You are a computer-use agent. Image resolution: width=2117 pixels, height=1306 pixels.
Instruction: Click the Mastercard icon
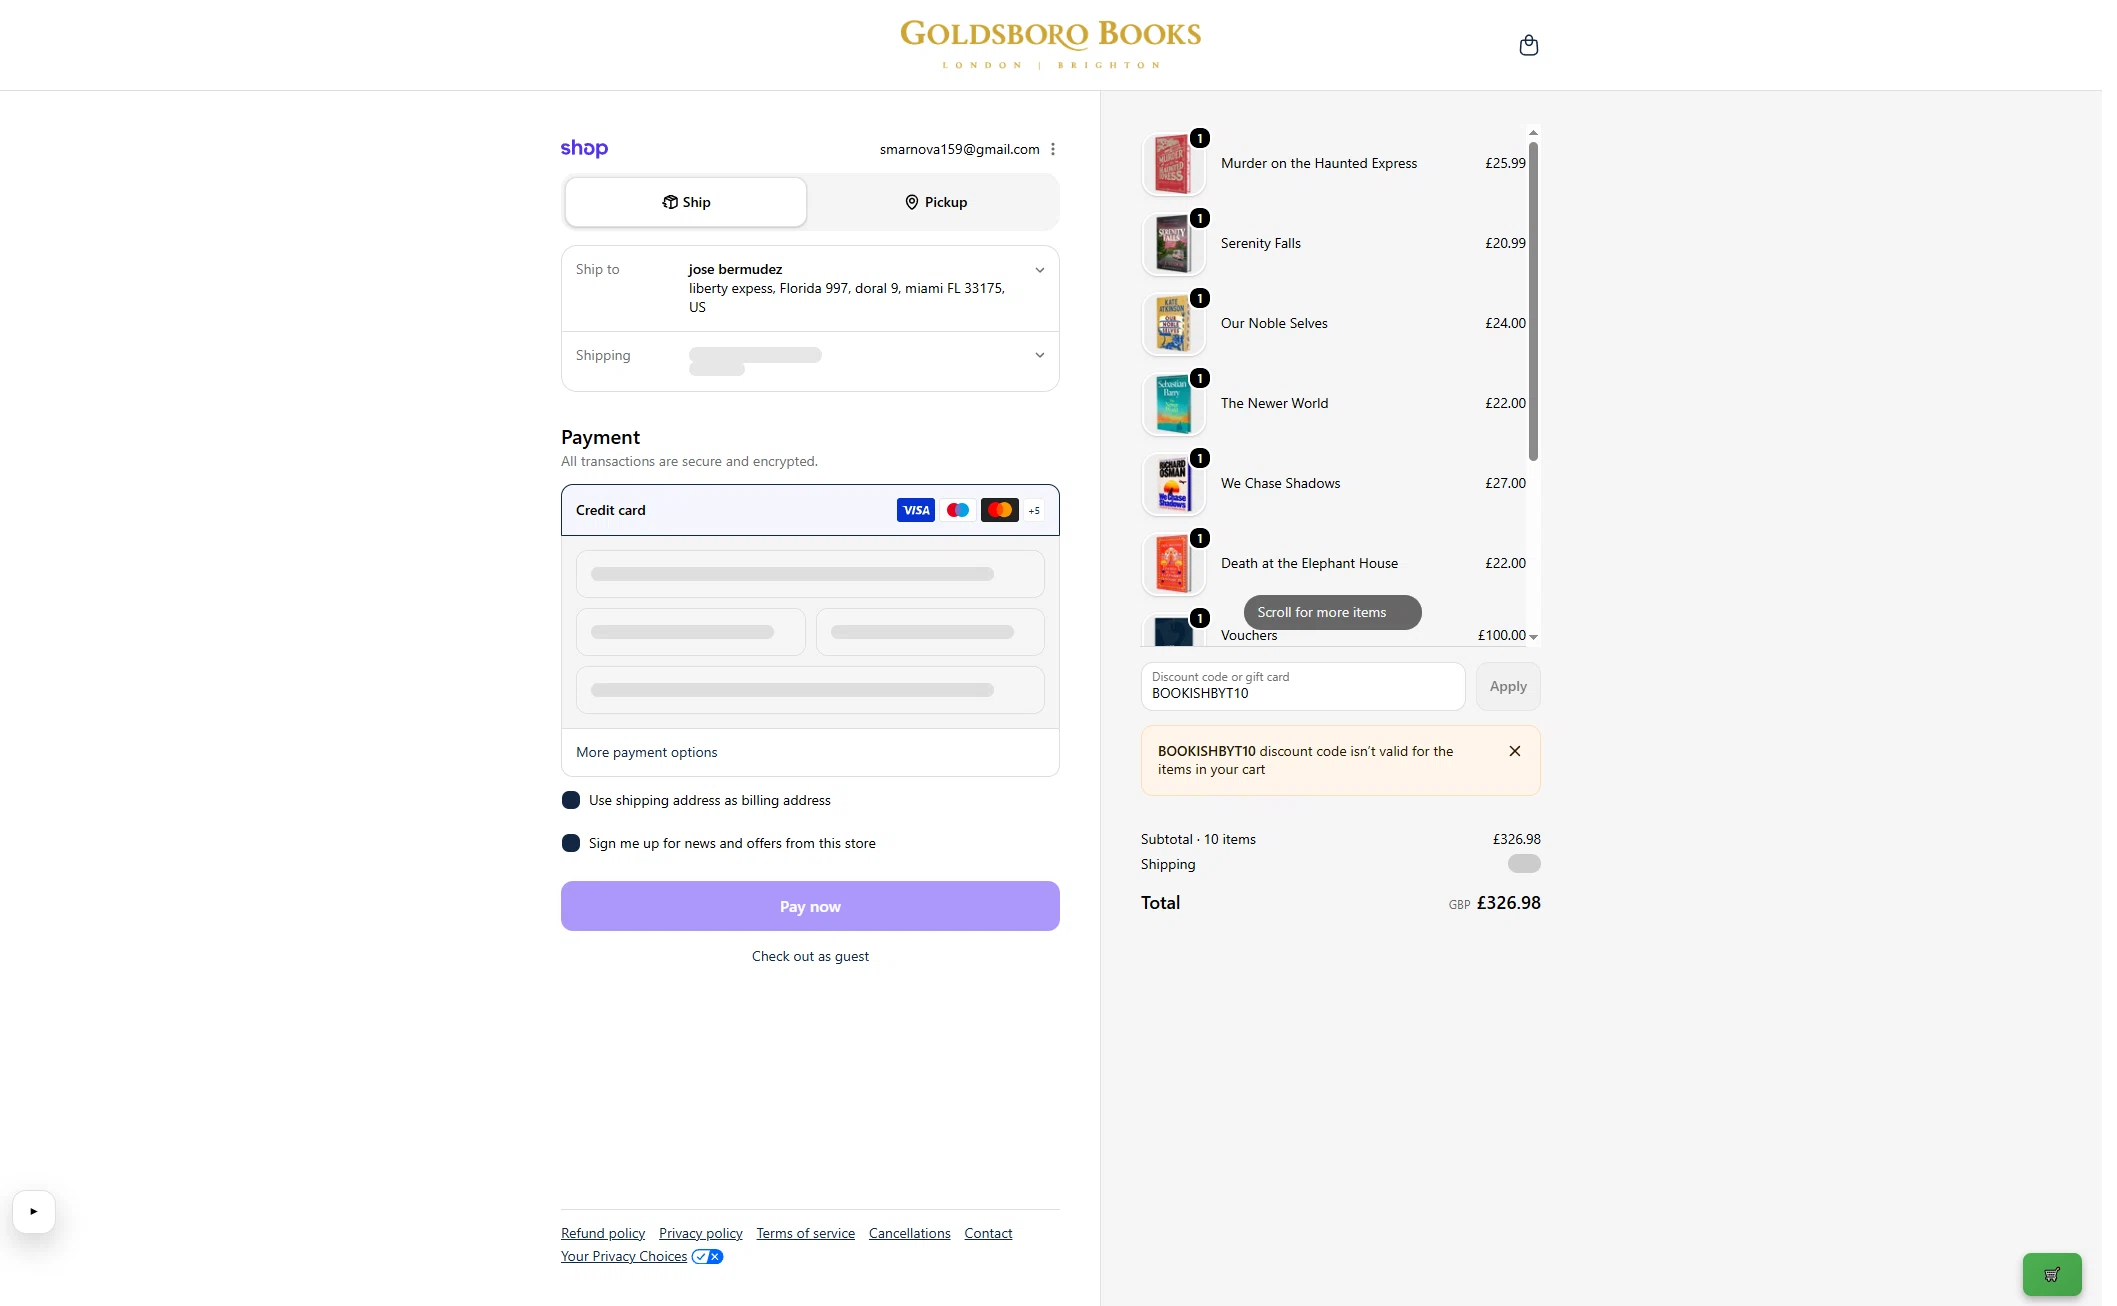[999, 510]
